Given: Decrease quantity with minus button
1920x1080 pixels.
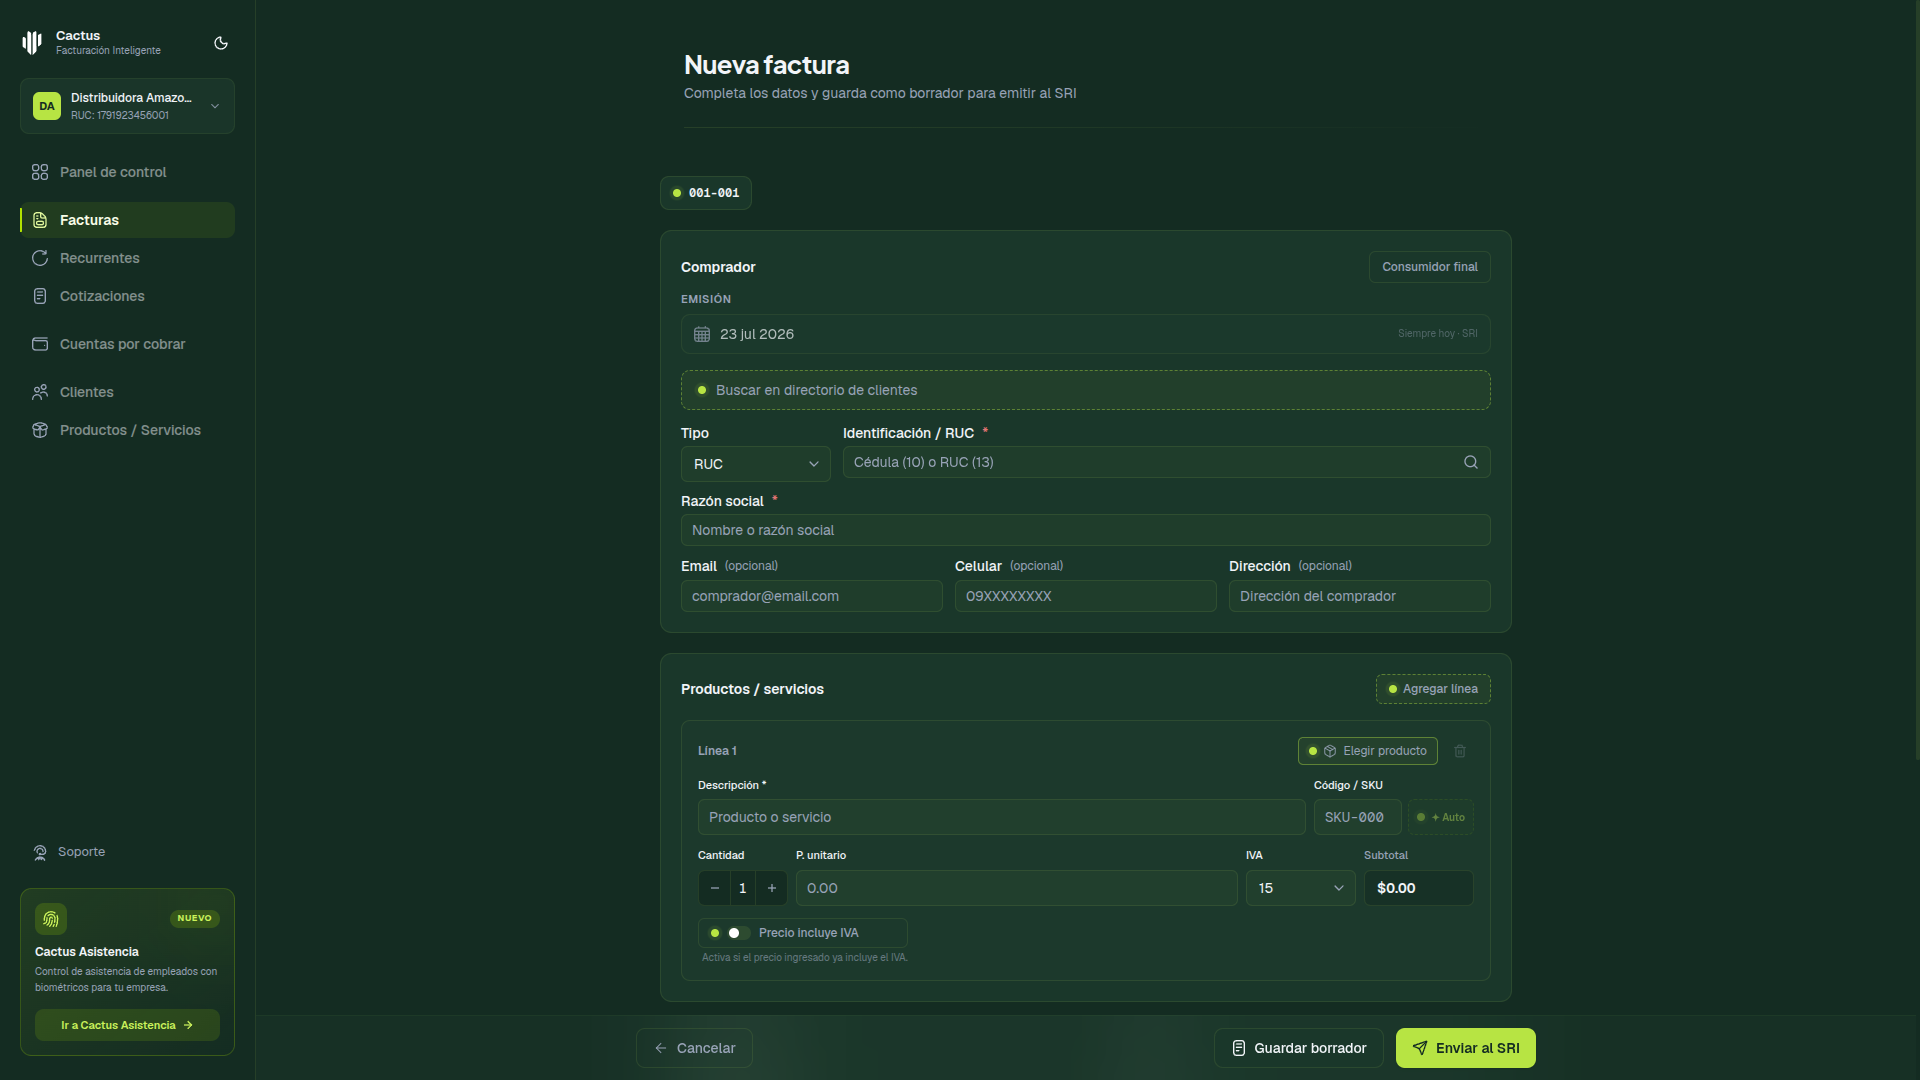Looking at the screenshot, I should tap(715, 888).
